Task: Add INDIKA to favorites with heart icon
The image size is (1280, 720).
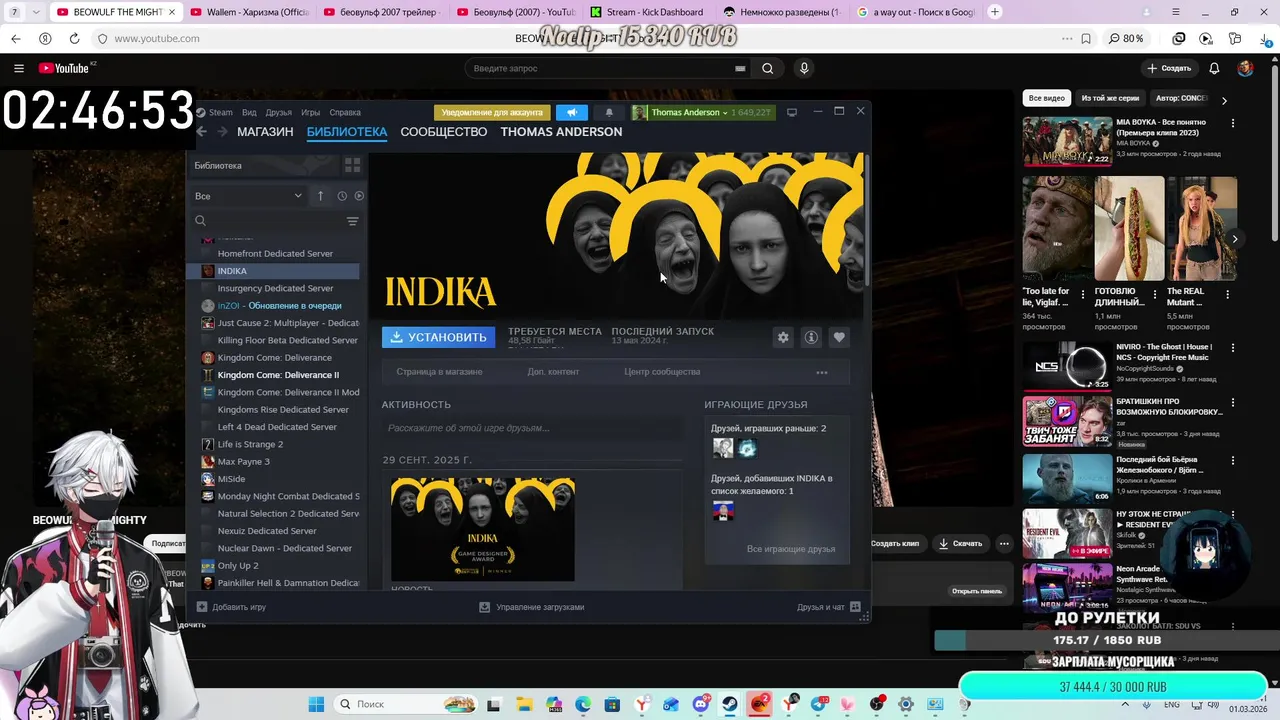Action: point(839,337)
